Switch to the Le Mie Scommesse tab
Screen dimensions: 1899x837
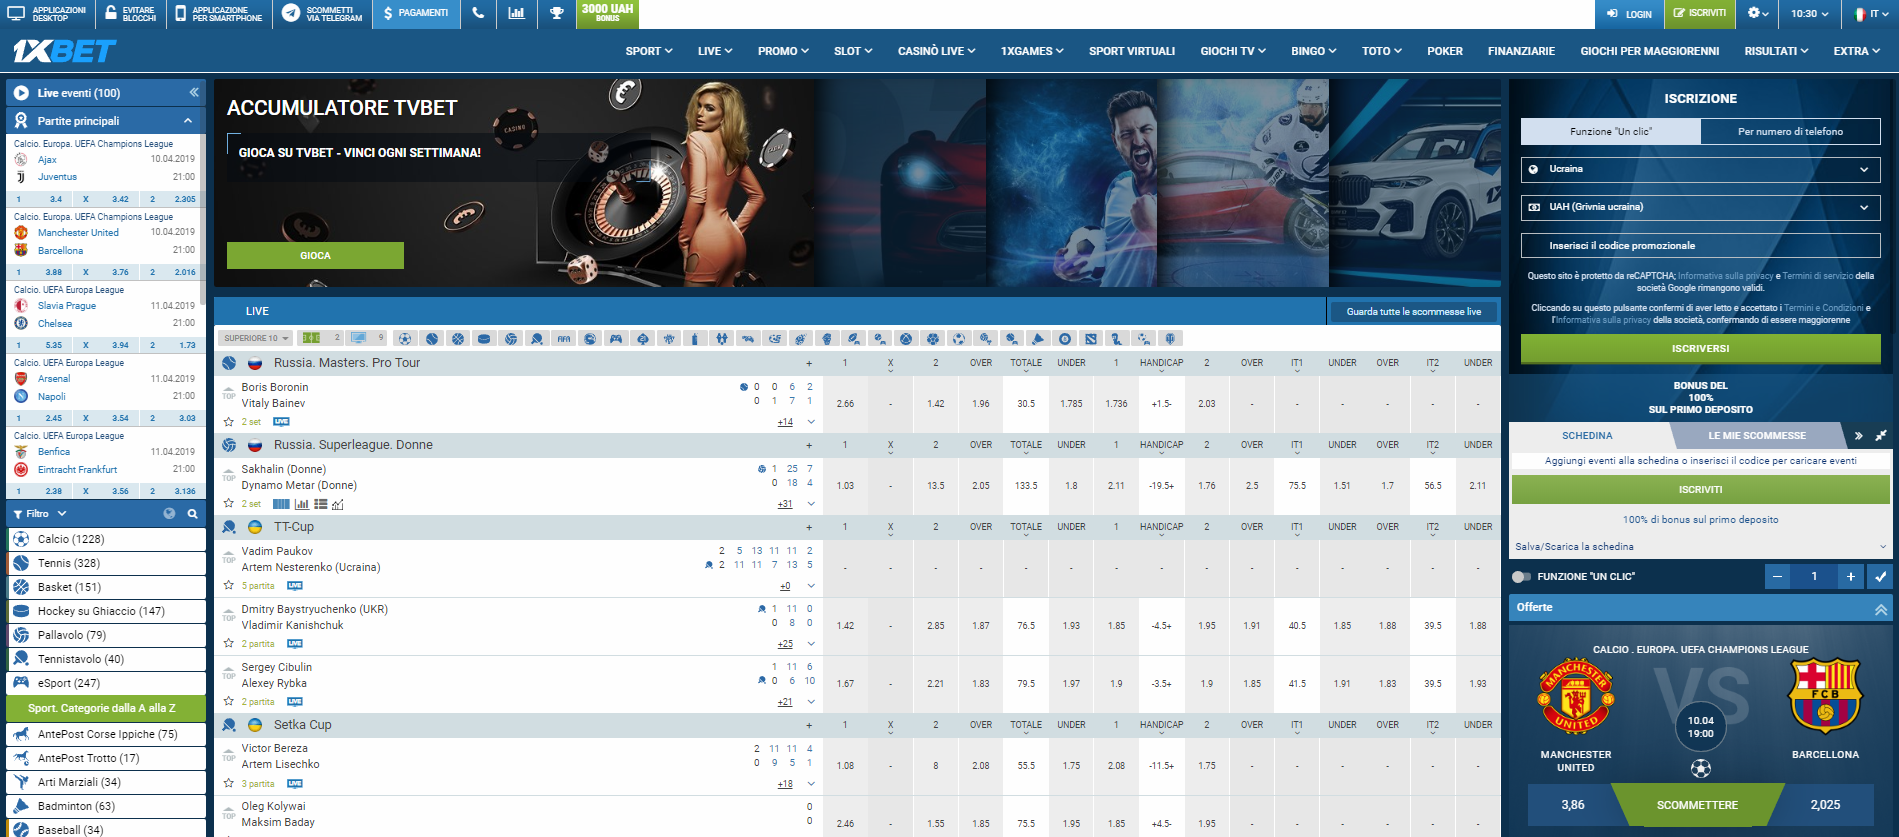point(1757,436)
